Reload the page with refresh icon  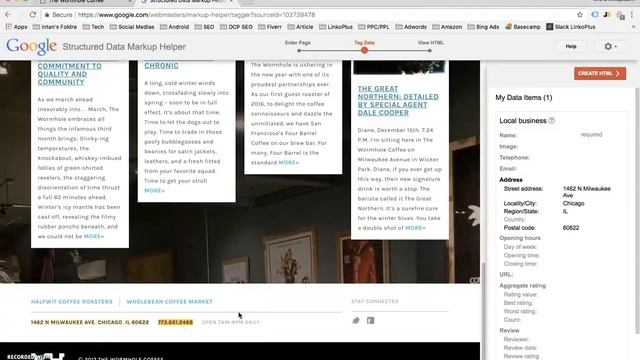33,14
